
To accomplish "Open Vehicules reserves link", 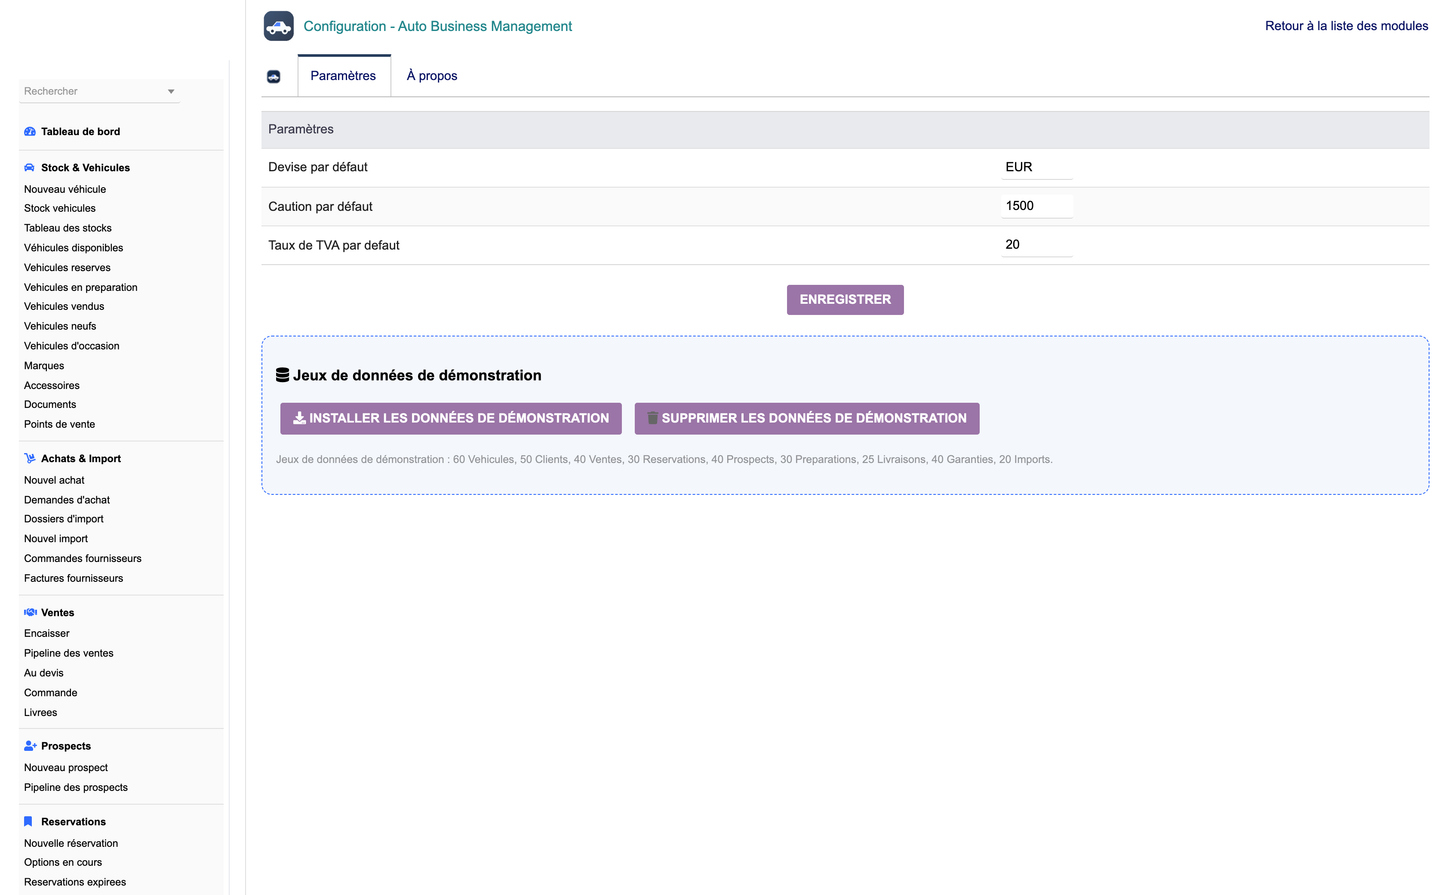I will tap(67, 268).
